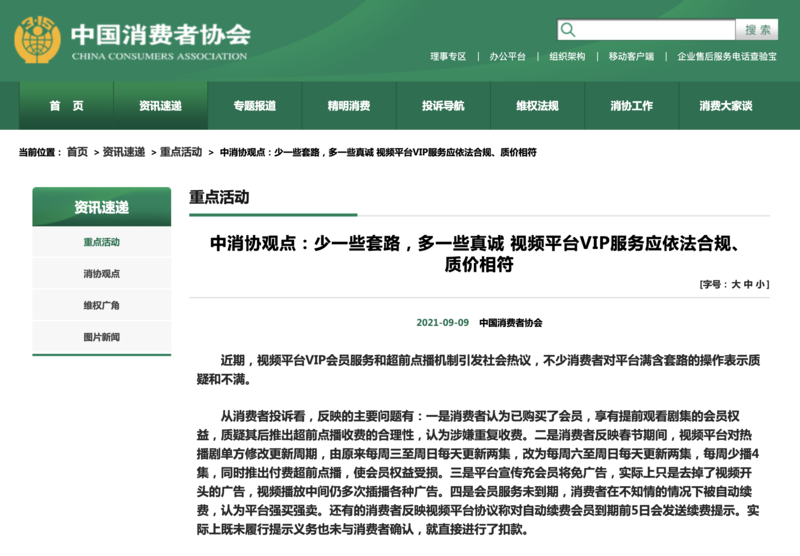This screenshot has height=556, width=800.
Task: Open the 办公平台 link
Action: [x=508, y=57]
